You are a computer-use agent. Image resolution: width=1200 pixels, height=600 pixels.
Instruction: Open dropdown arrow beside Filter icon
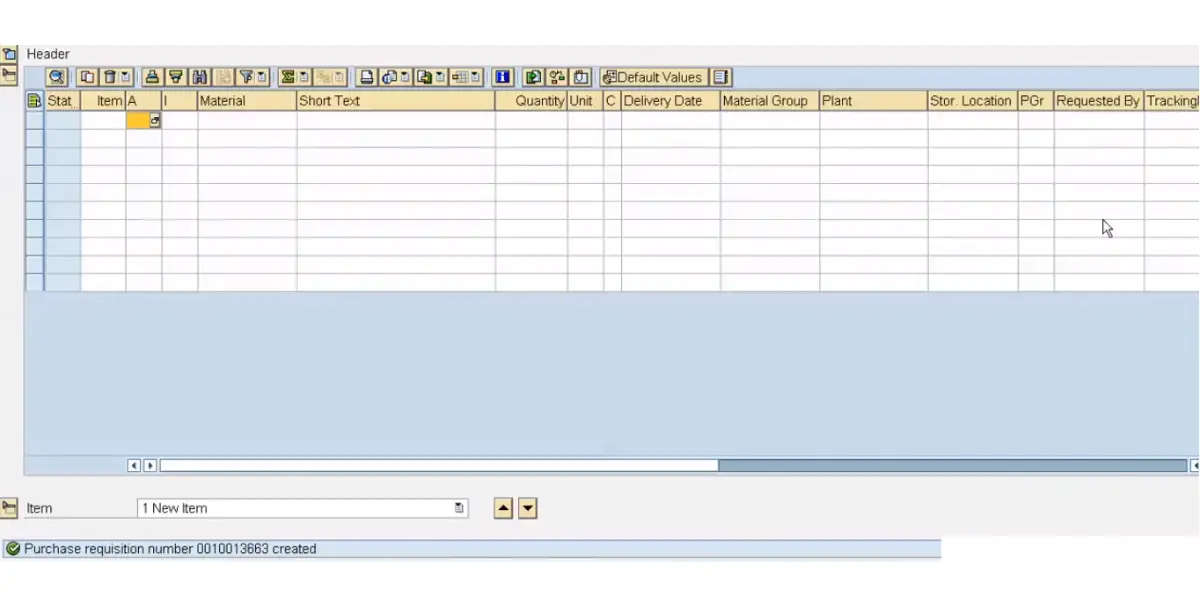[261, 77]
